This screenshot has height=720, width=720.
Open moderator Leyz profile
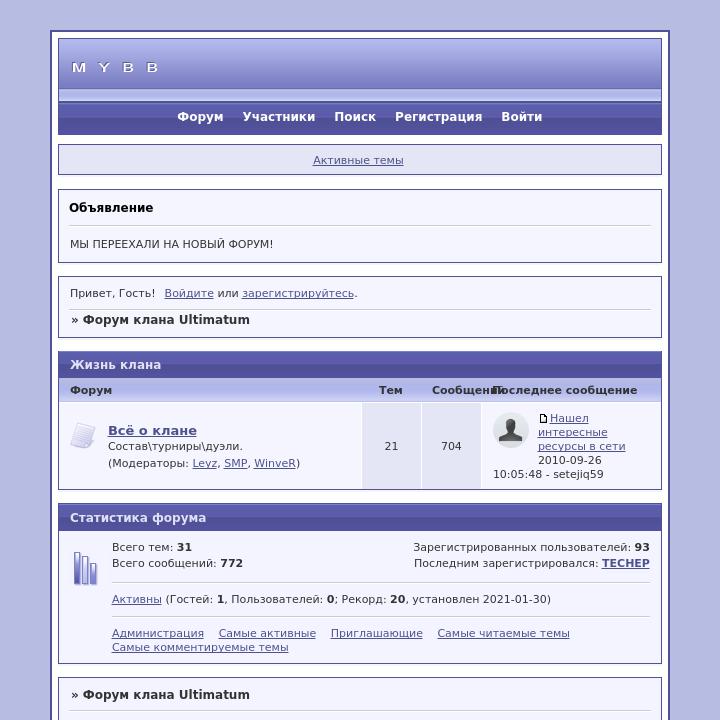204,463
